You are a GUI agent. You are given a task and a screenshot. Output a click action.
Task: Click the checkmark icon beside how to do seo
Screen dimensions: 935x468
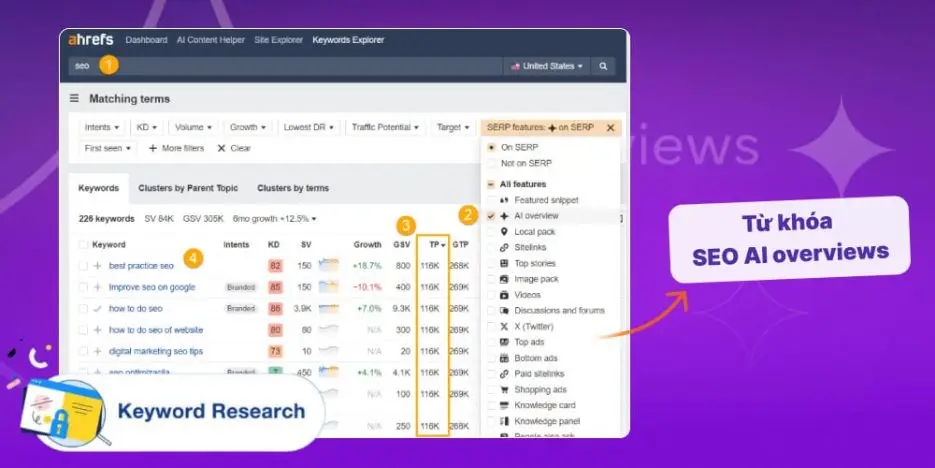(x=97, y=309)
